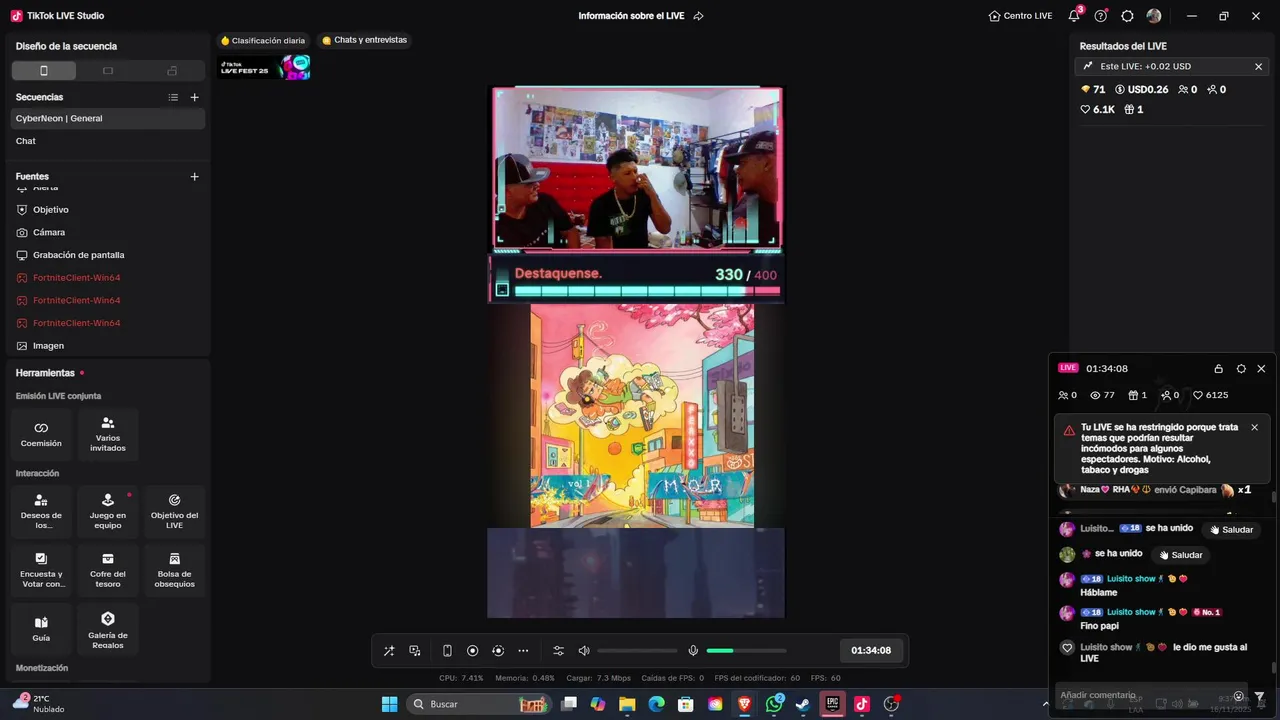
Task: Open the media music overlay tool
Action: [x=415, y=651]
